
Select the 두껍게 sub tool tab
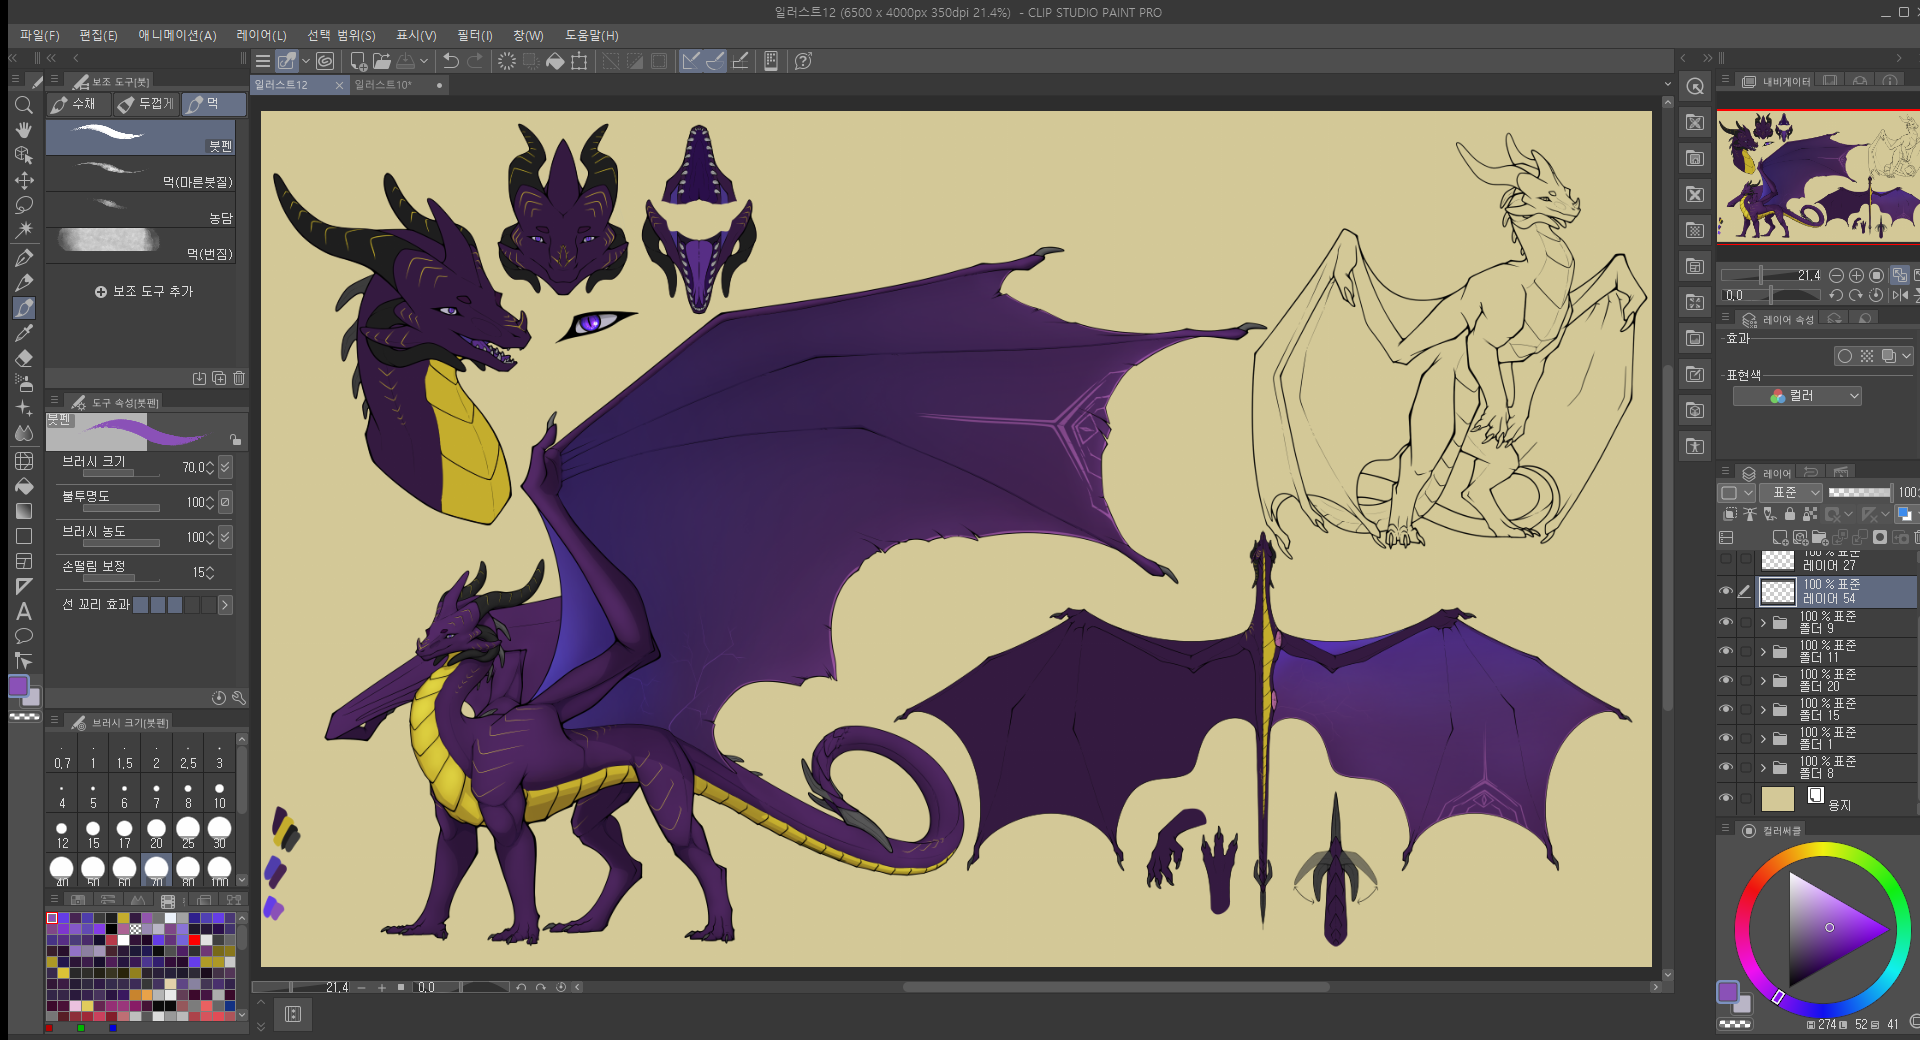click(x=146, y=104)
